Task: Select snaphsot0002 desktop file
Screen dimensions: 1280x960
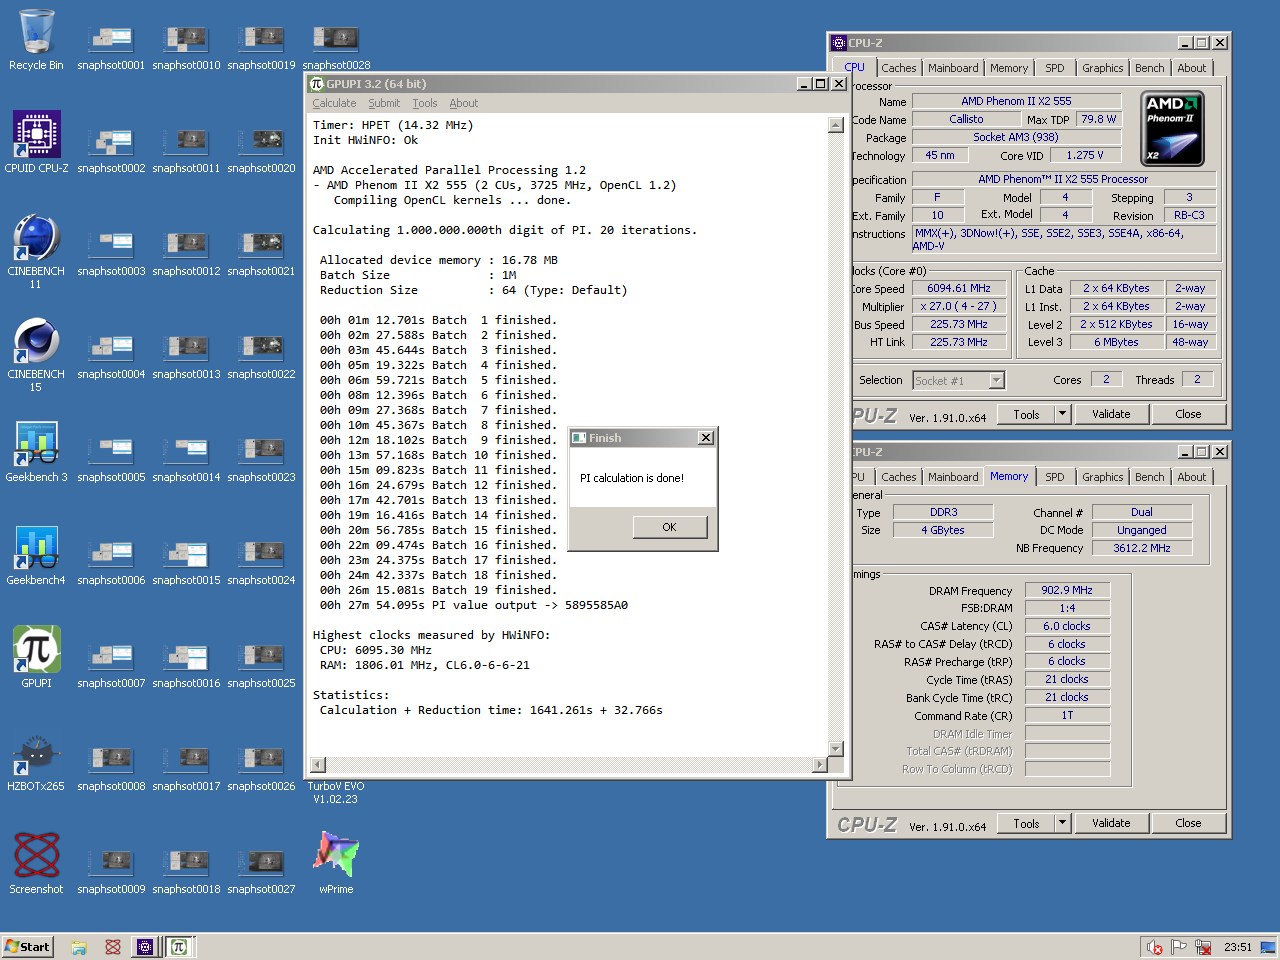Action: point(111,150)
